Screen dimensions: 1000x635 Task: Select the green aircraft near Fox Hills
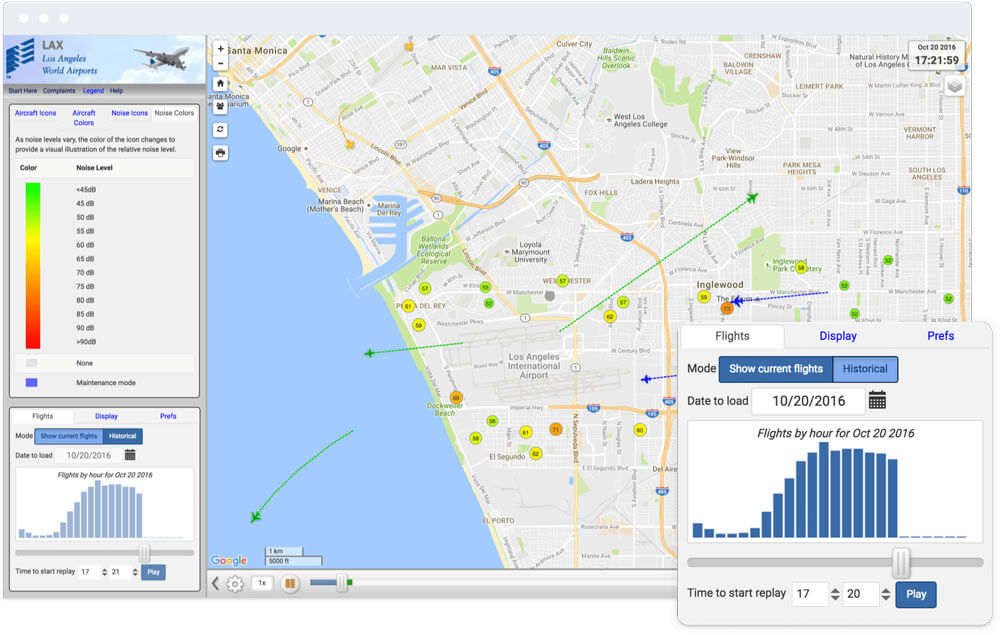(x=753, y=198)
